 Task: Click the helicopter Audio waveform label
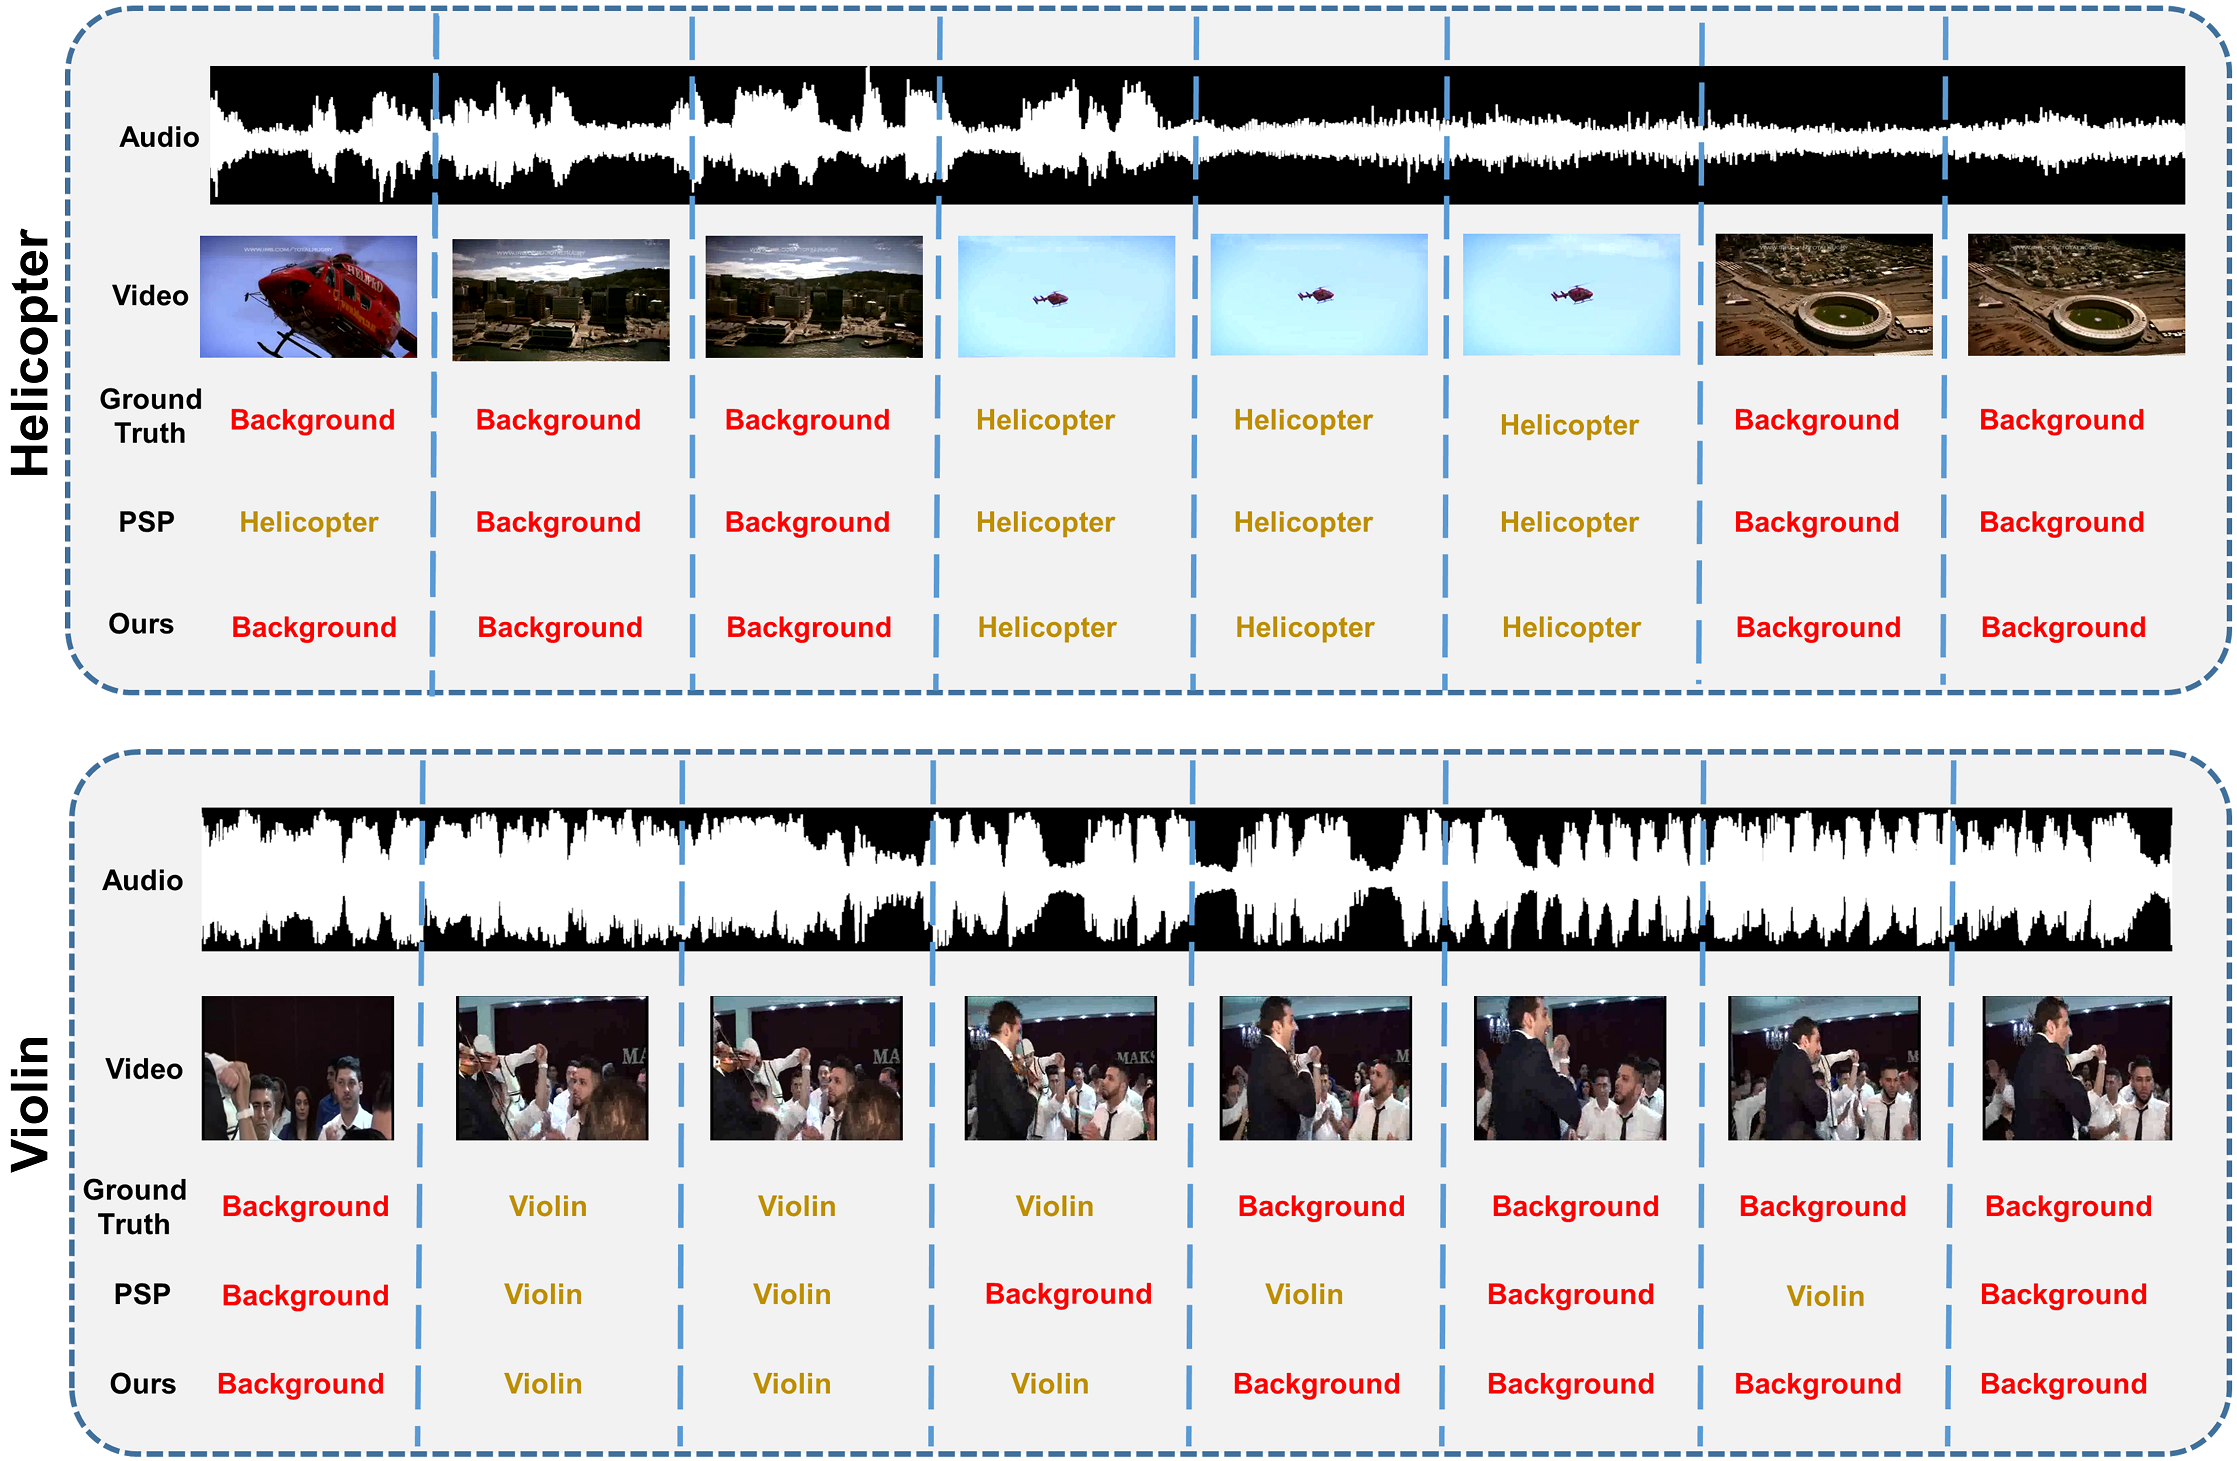tap(159, 137)
